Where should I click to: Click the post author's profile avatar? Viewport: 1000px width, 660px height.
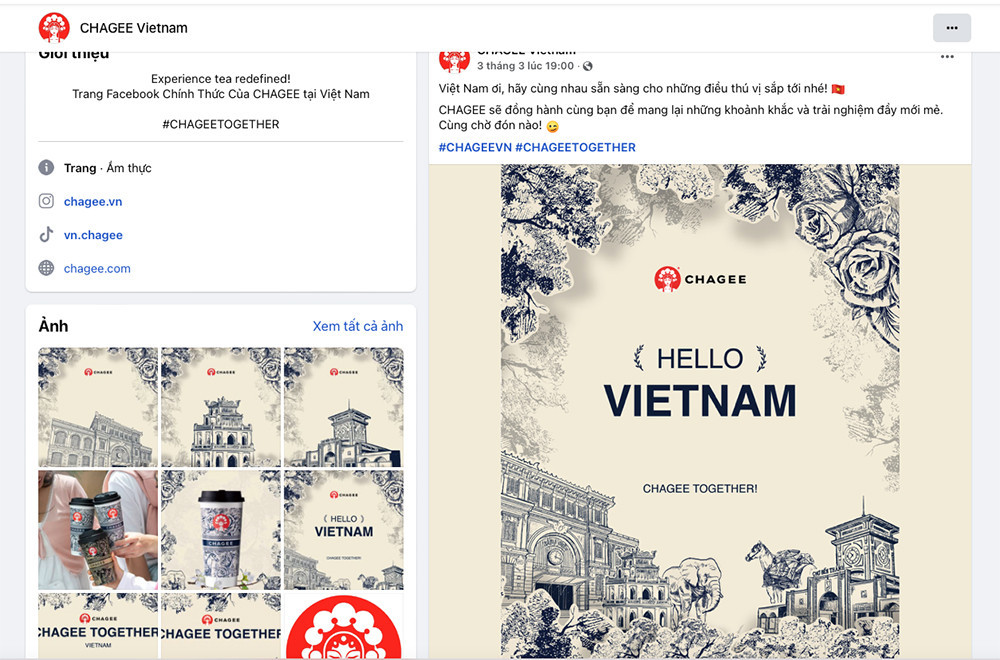(454, 60)
